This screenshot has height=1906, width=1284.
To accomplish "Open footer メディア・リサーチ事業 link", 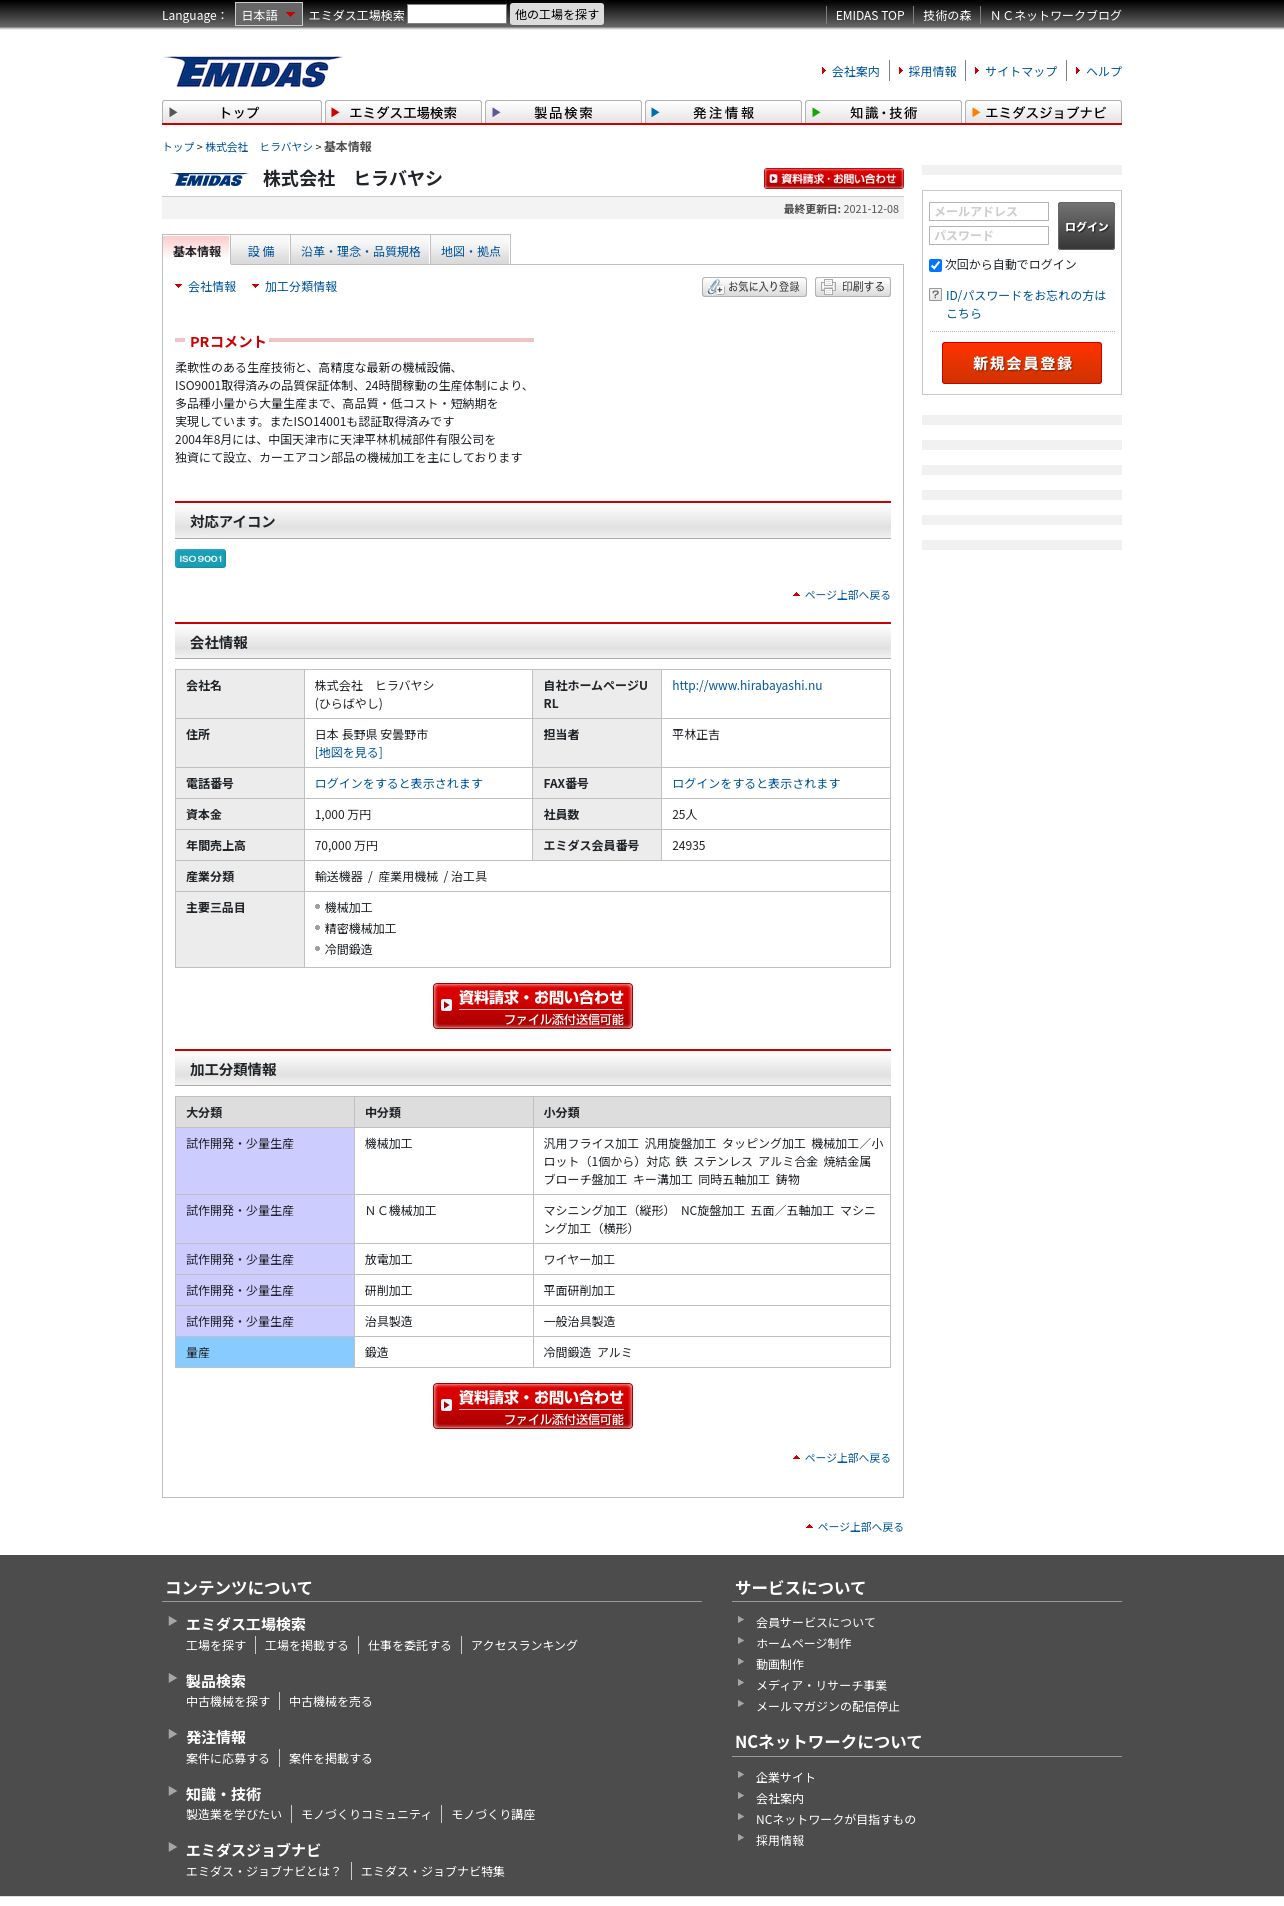I will pyautogui.click(x=822, y=1686).
